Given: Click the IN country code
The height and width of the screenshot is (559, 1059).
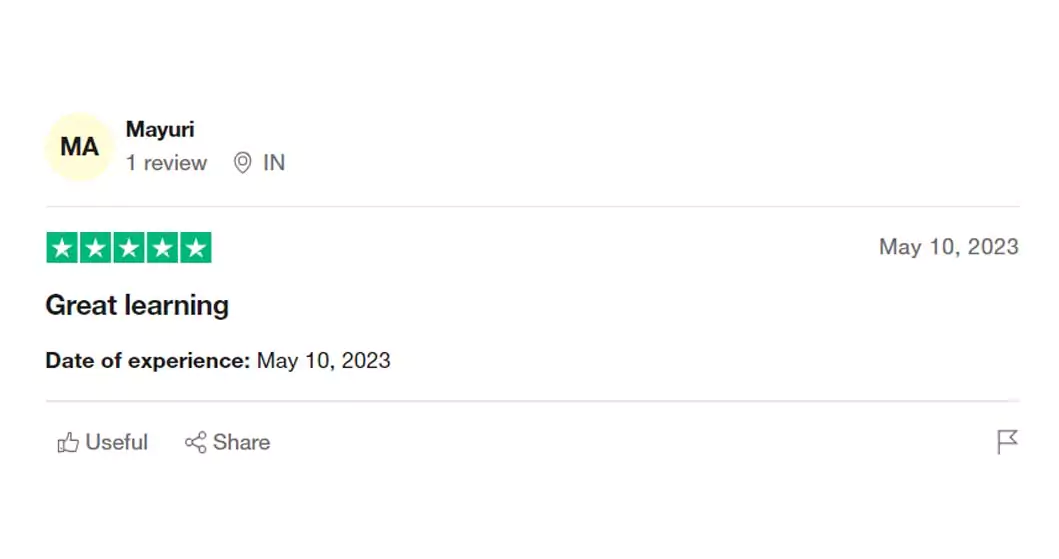Looking at the screenshot, I should (274, 163).
